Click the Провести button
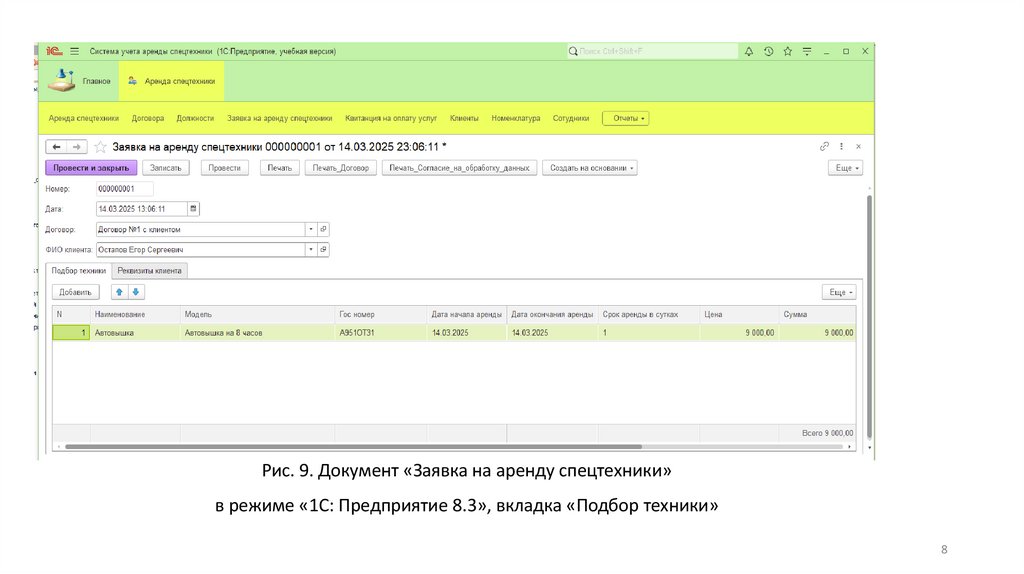This screenshot has height=574, width=1024. point(225,168)
